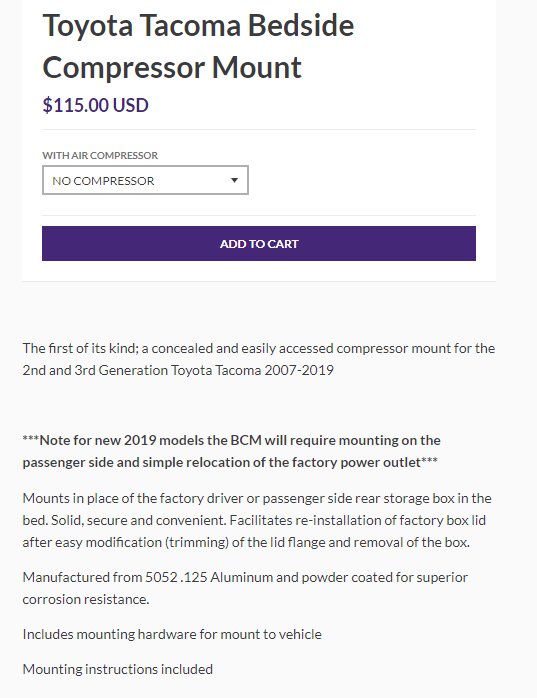Click the 'Mounting instructions included' line
537x698 pixels.
(x=118, y=670)
